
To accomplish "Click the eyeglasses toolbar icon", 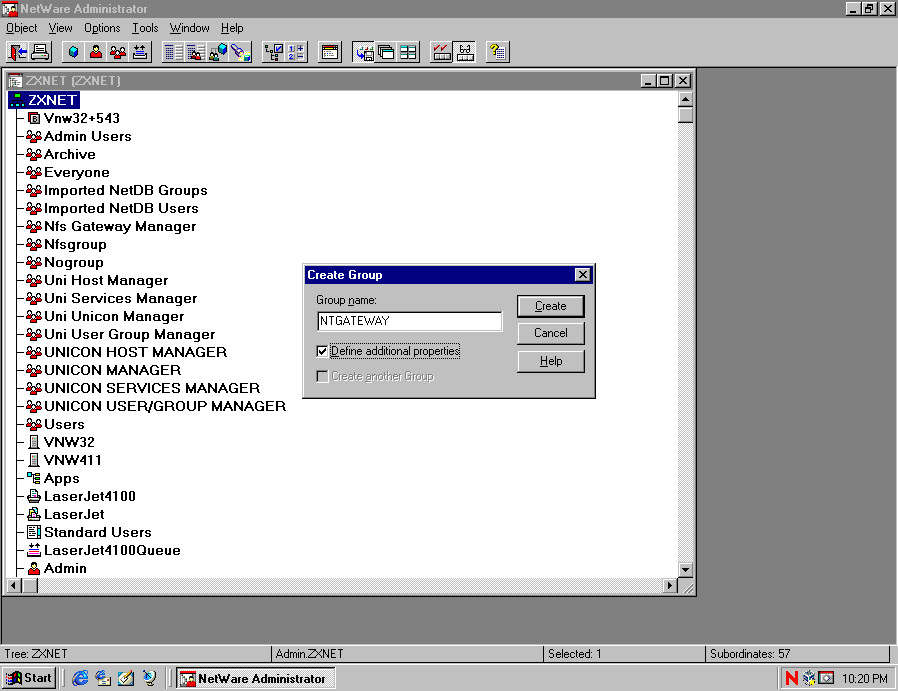I will [x=464, y=52].
